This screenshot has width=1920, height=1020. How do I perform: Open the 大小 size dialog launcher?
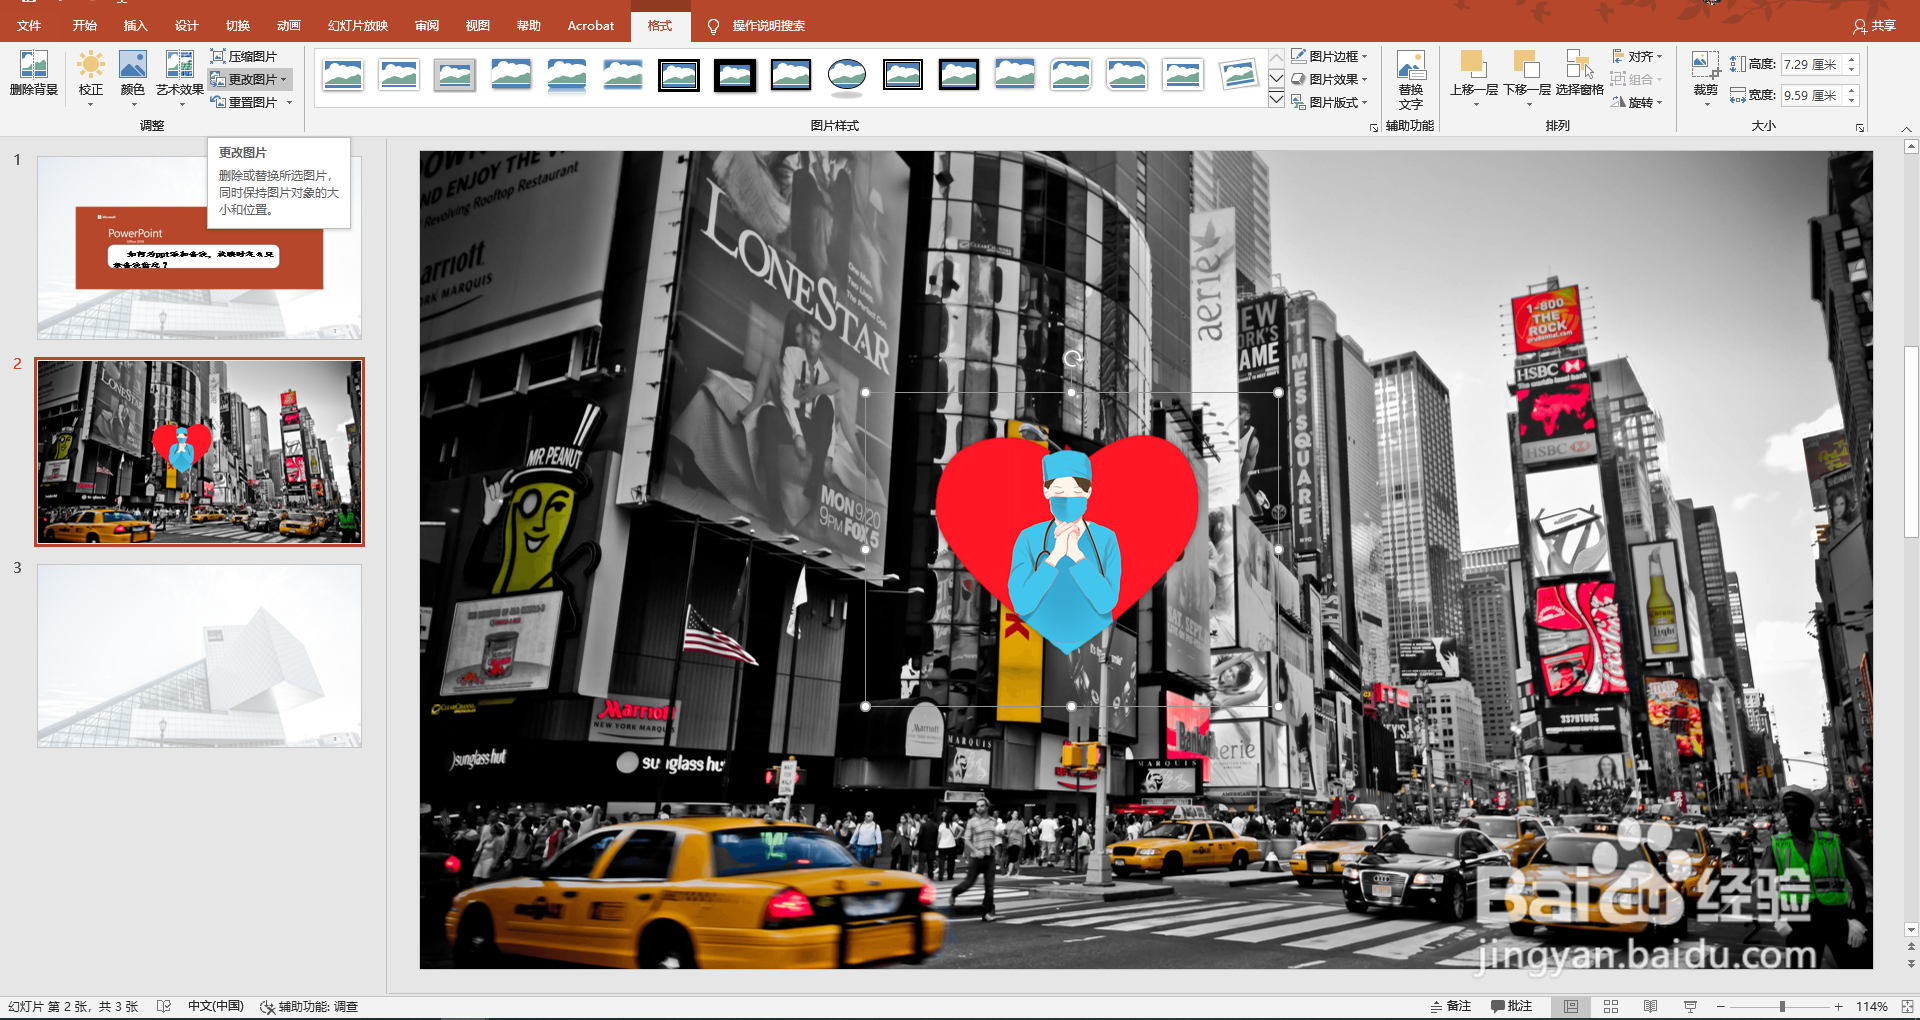1860,127
